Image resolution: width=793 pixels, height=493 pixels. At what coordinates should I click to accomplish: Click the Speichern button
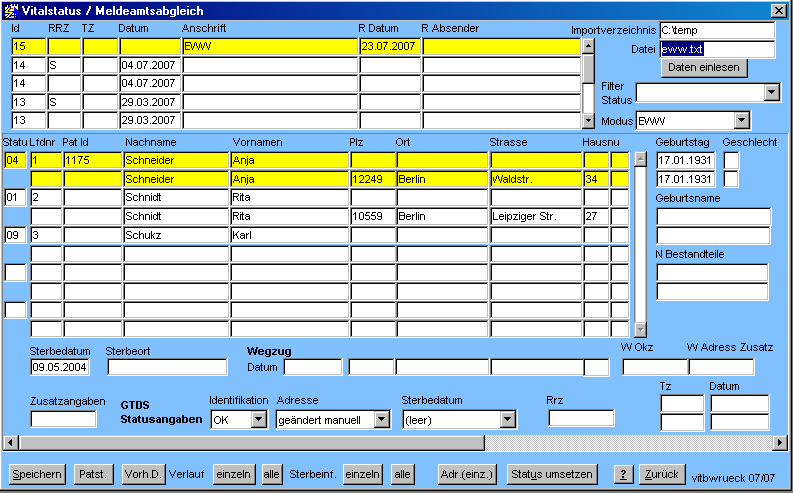pos(38,474)
